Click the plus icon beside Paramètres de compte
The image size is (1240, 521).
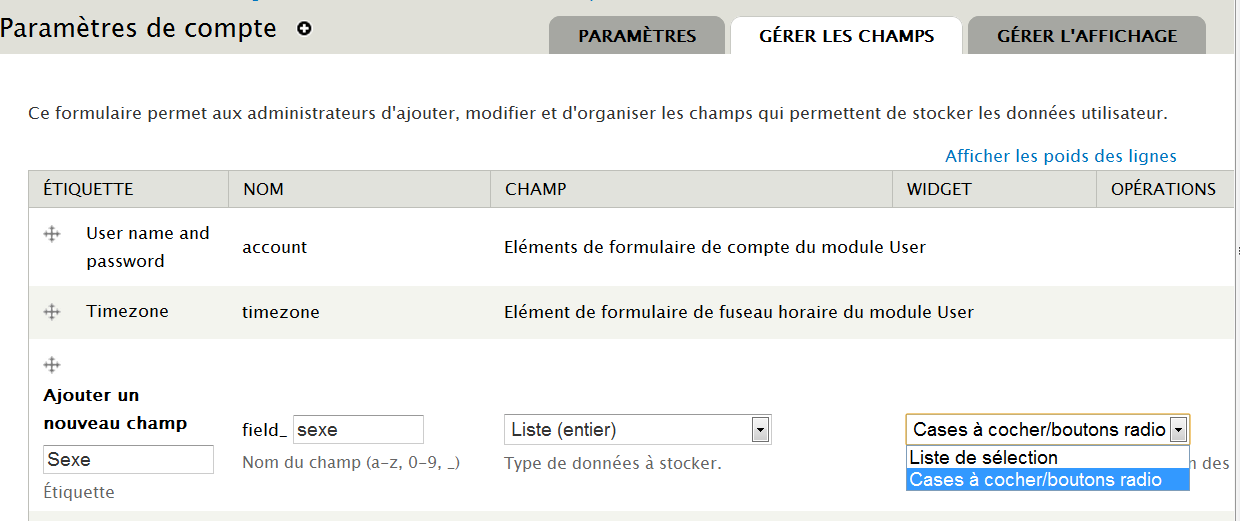coord(305,29)
